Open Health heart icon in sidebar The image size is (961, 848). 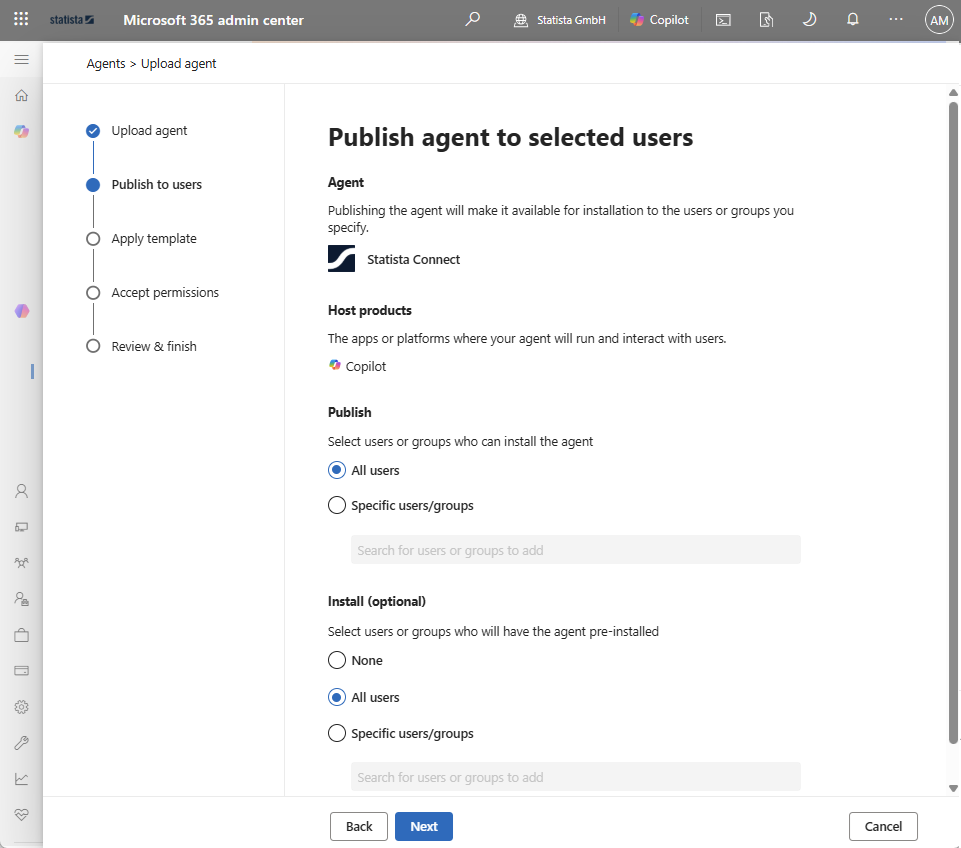21,814
